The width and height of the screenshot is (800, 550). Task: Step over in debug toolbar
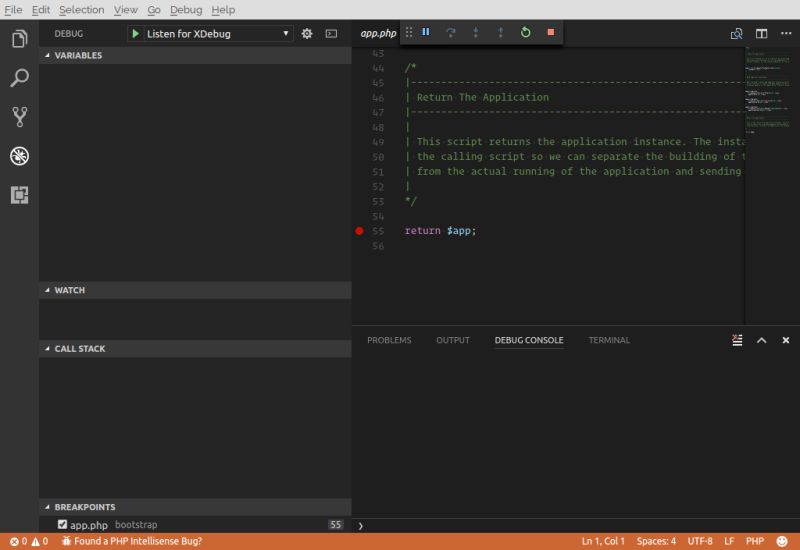[451, 32]
